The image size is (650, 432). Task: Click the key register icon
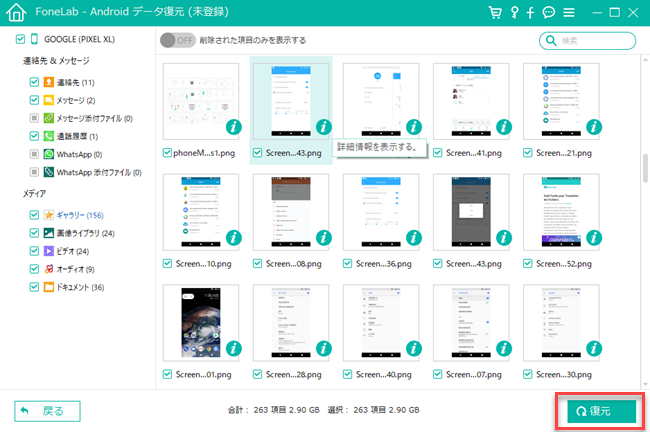[514, 12]
